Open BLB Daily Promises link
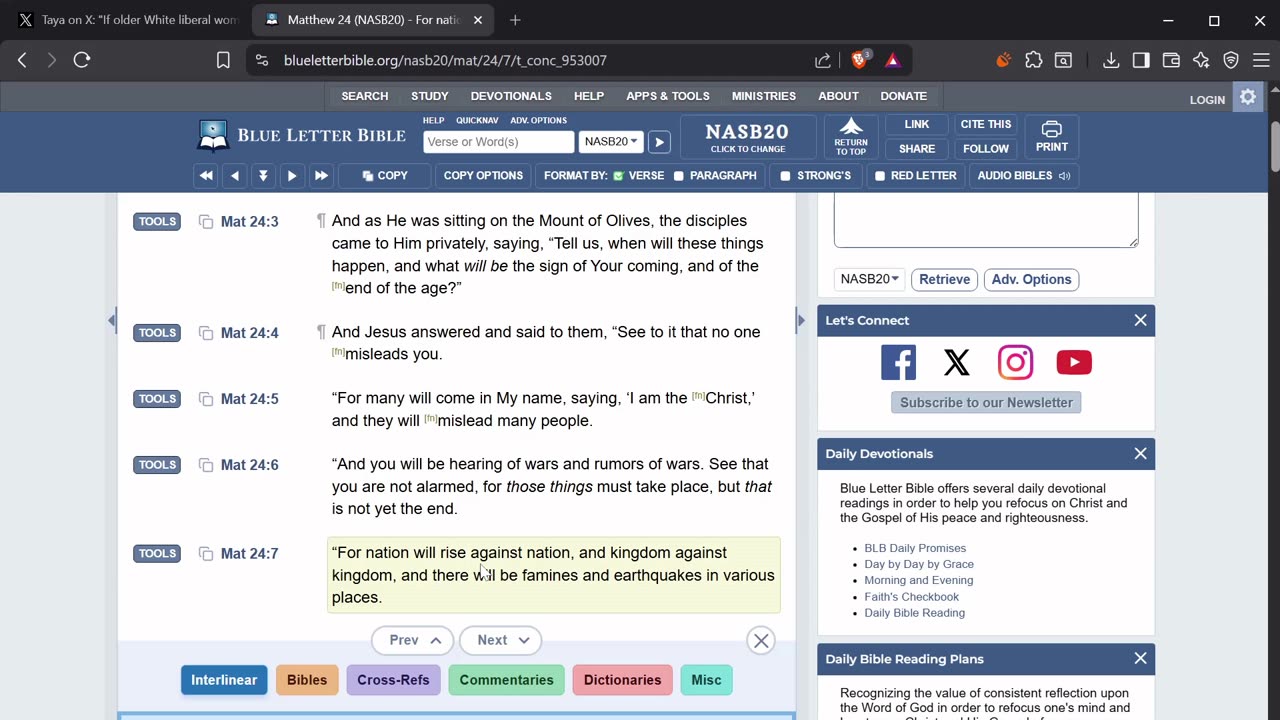The image size is (1280, 720). pyautogui.click(x=915, y=548)
